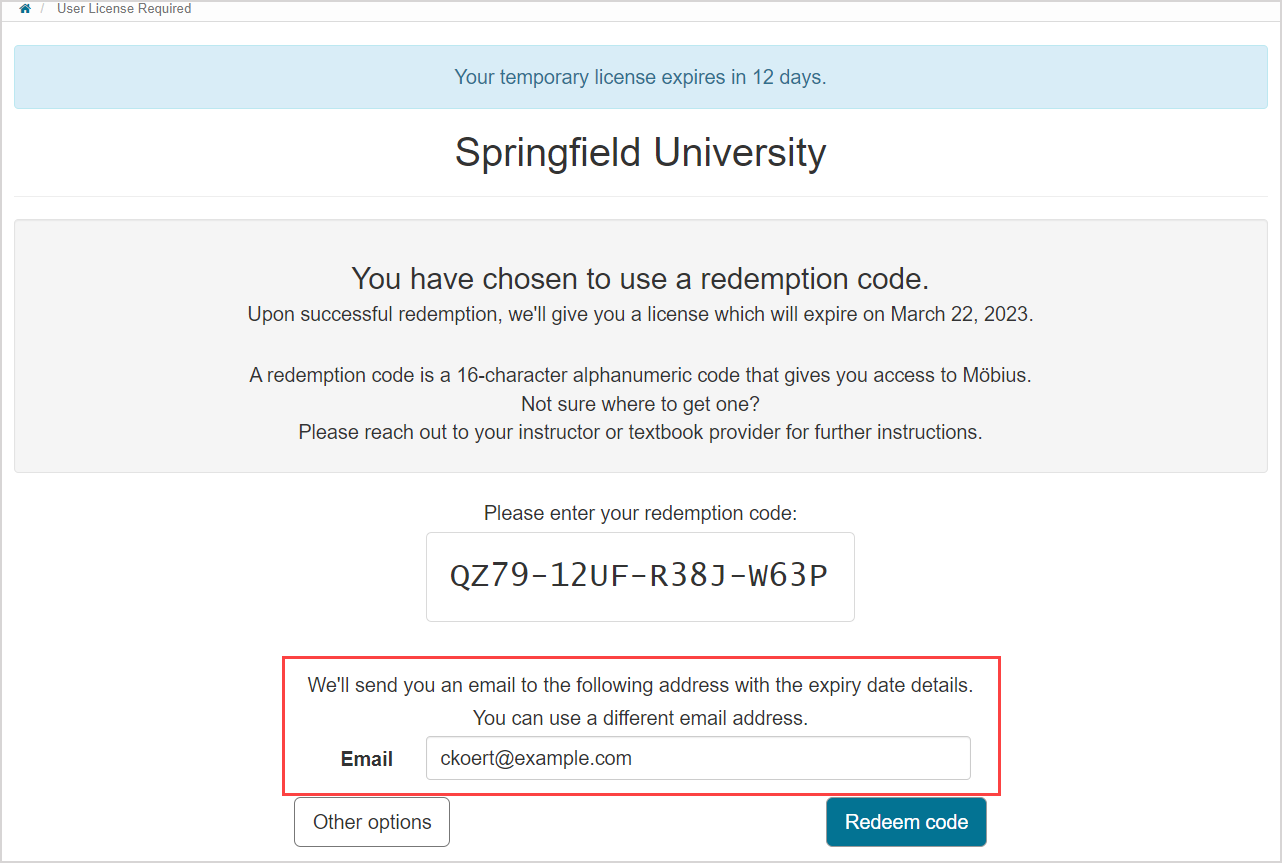Viewport: 1282px width, 863px height.
Task: Select the Springfield University heading
Action: [640, 153]
